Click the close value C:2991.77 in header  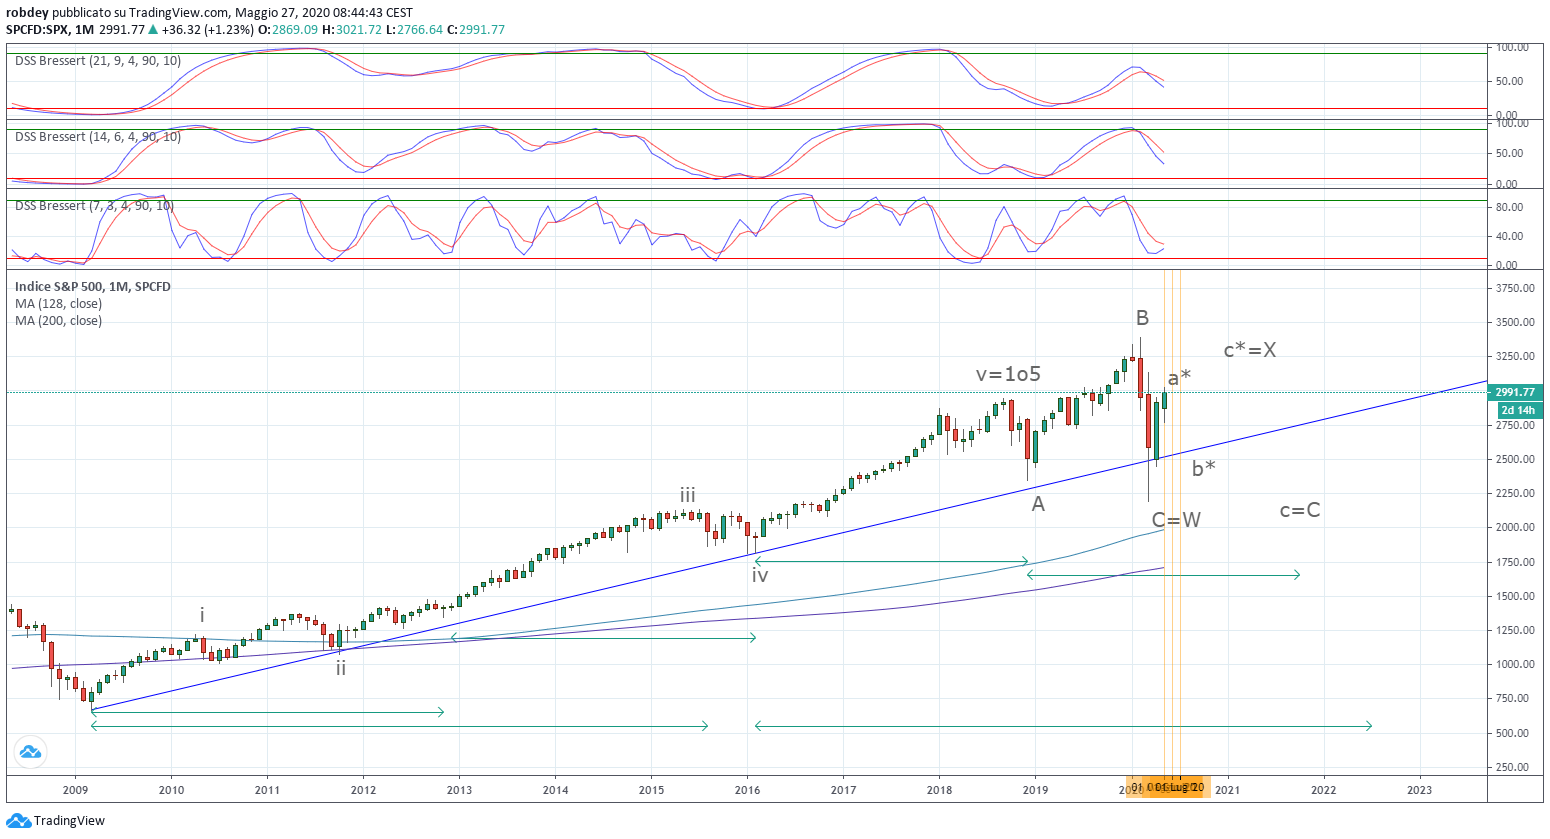[x=477, y=30]
